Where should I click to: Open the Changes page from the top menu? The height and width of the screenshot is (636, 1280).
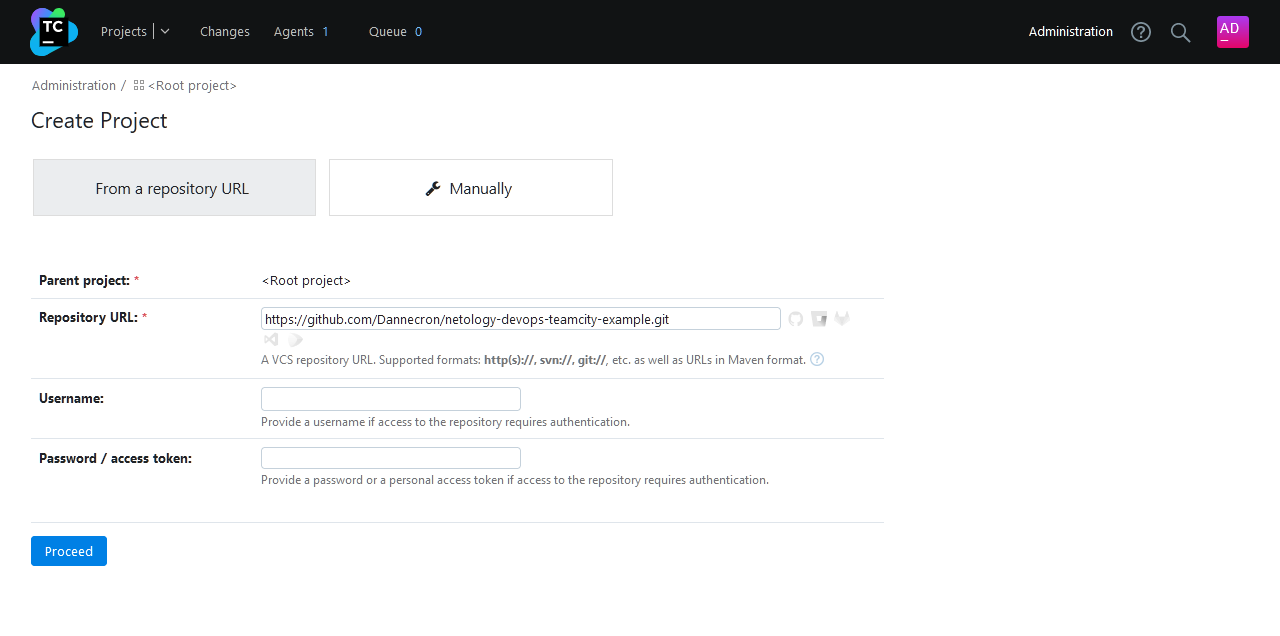coord(224,31)
